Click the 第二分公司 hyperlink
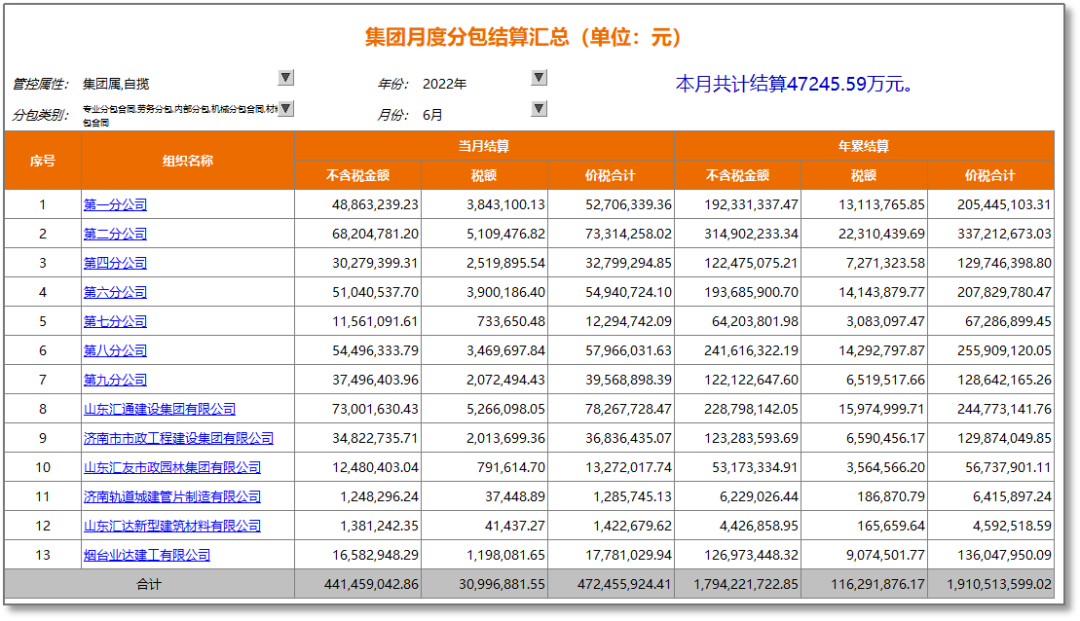Image resolution: width=1080 pixels, height=621 pixels. click(x=113, y=234)
